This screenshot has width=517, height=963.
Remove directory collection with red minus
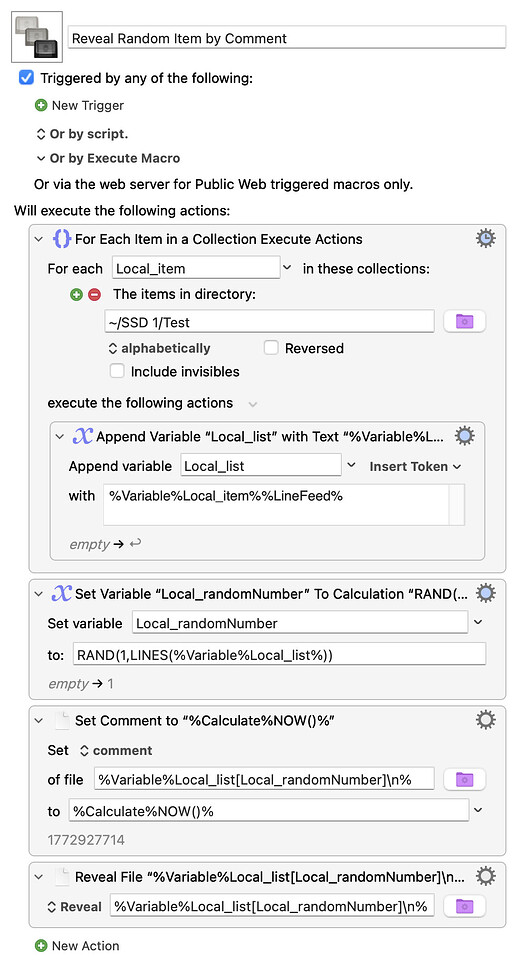(95, 295)
